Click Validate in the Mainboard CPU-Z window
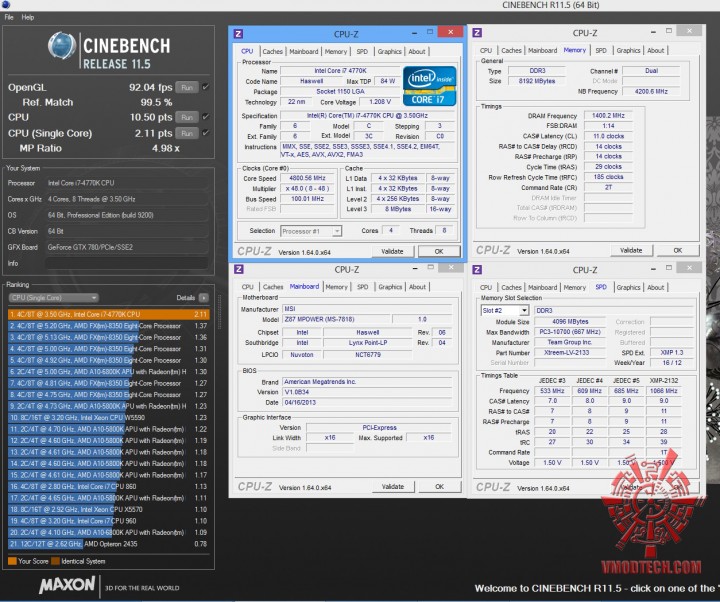This screenshot has height=602, width=720. [393, 486]
